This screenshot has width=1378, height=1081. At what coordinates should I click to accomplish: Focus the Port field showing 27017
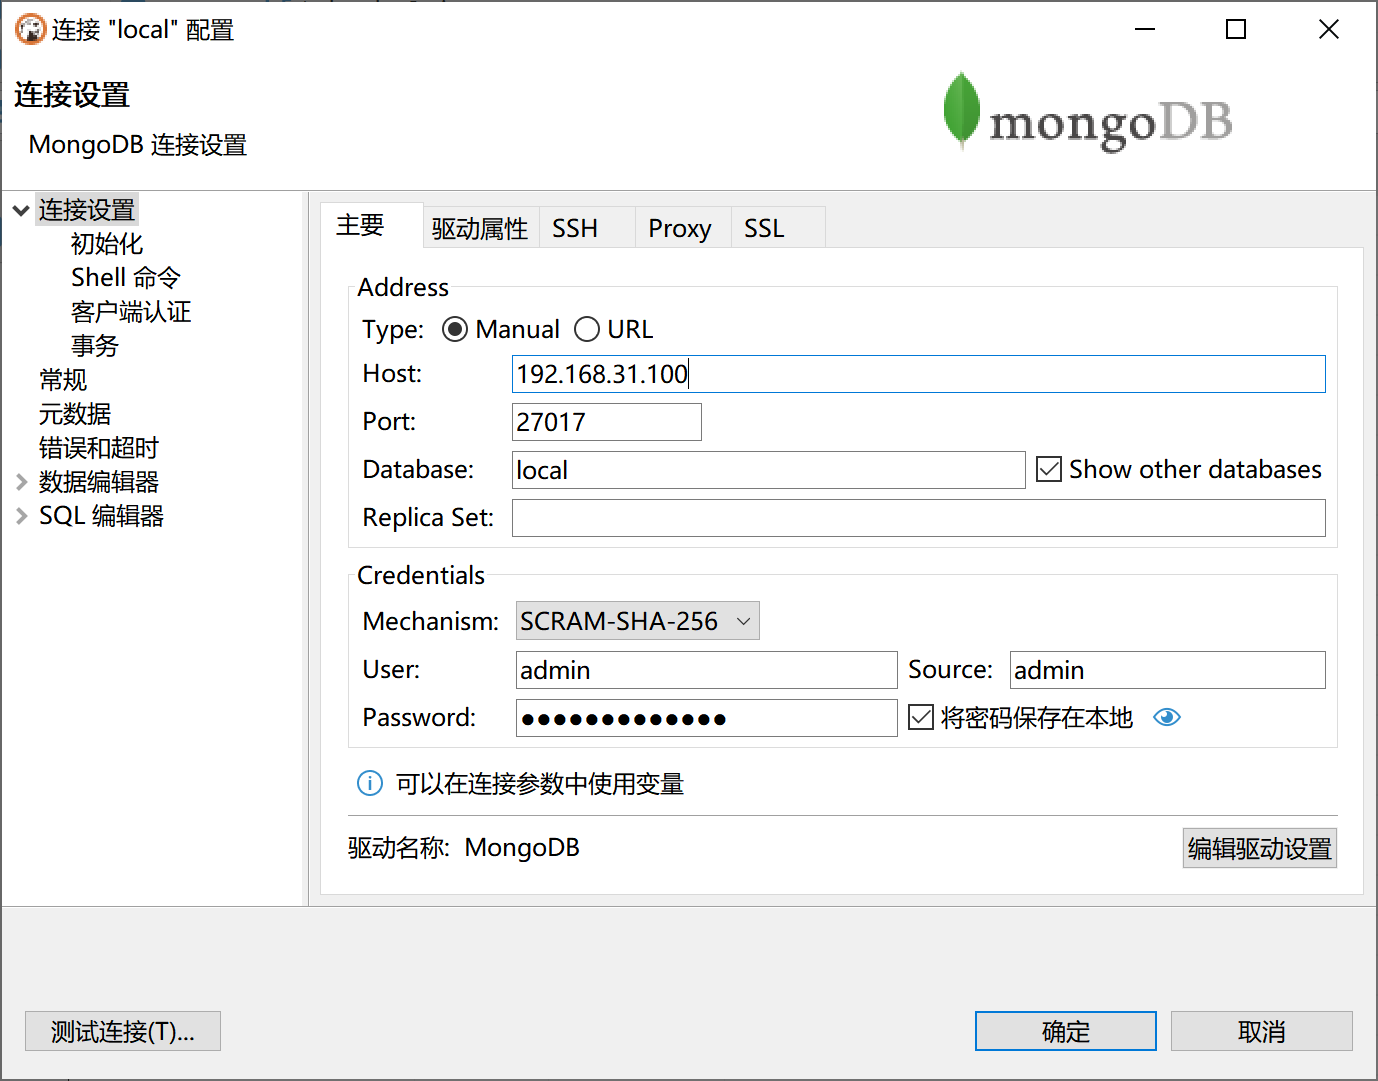607,422
